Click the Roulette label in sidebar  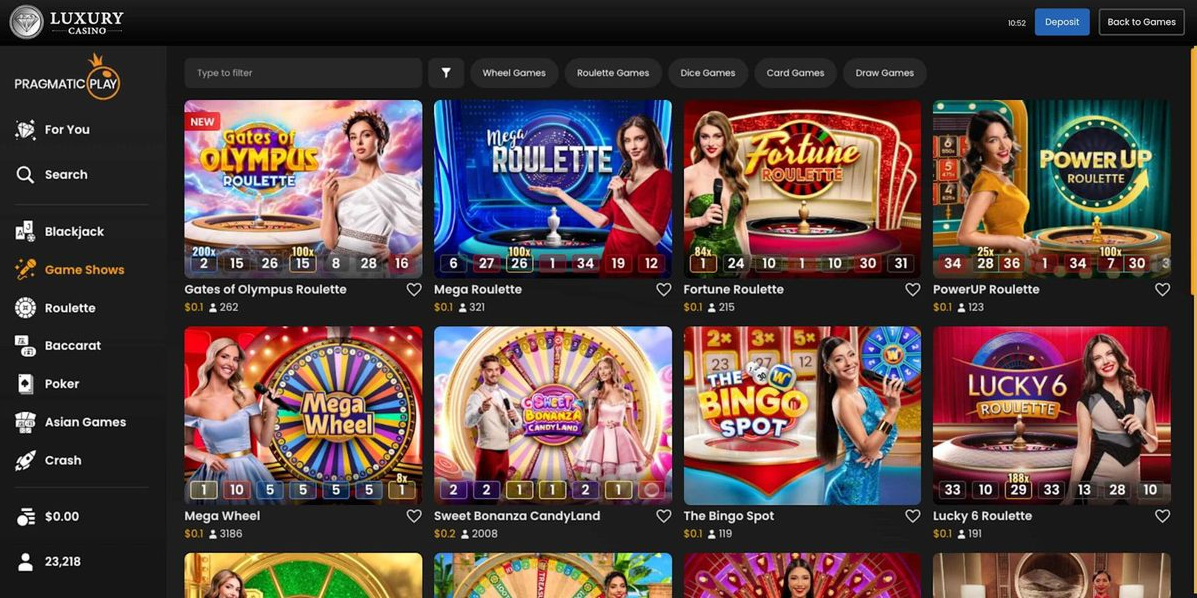[70, 308]
